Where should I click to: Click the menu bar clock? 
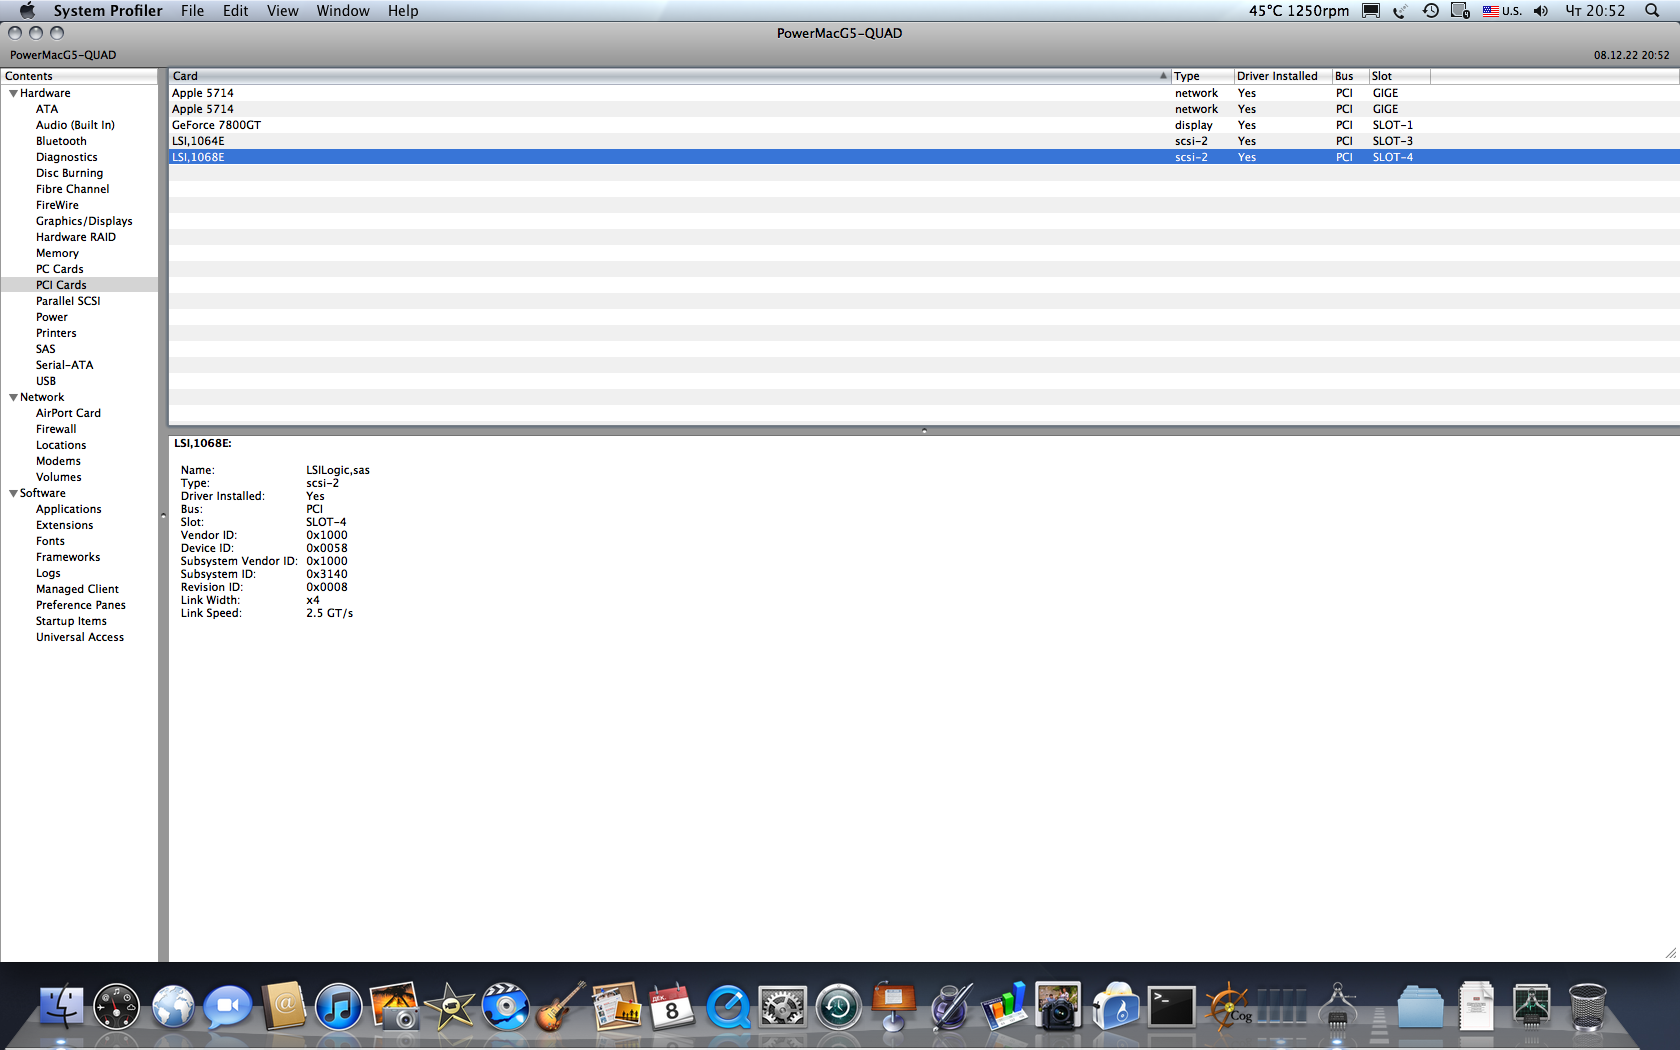coord(1595,11)
